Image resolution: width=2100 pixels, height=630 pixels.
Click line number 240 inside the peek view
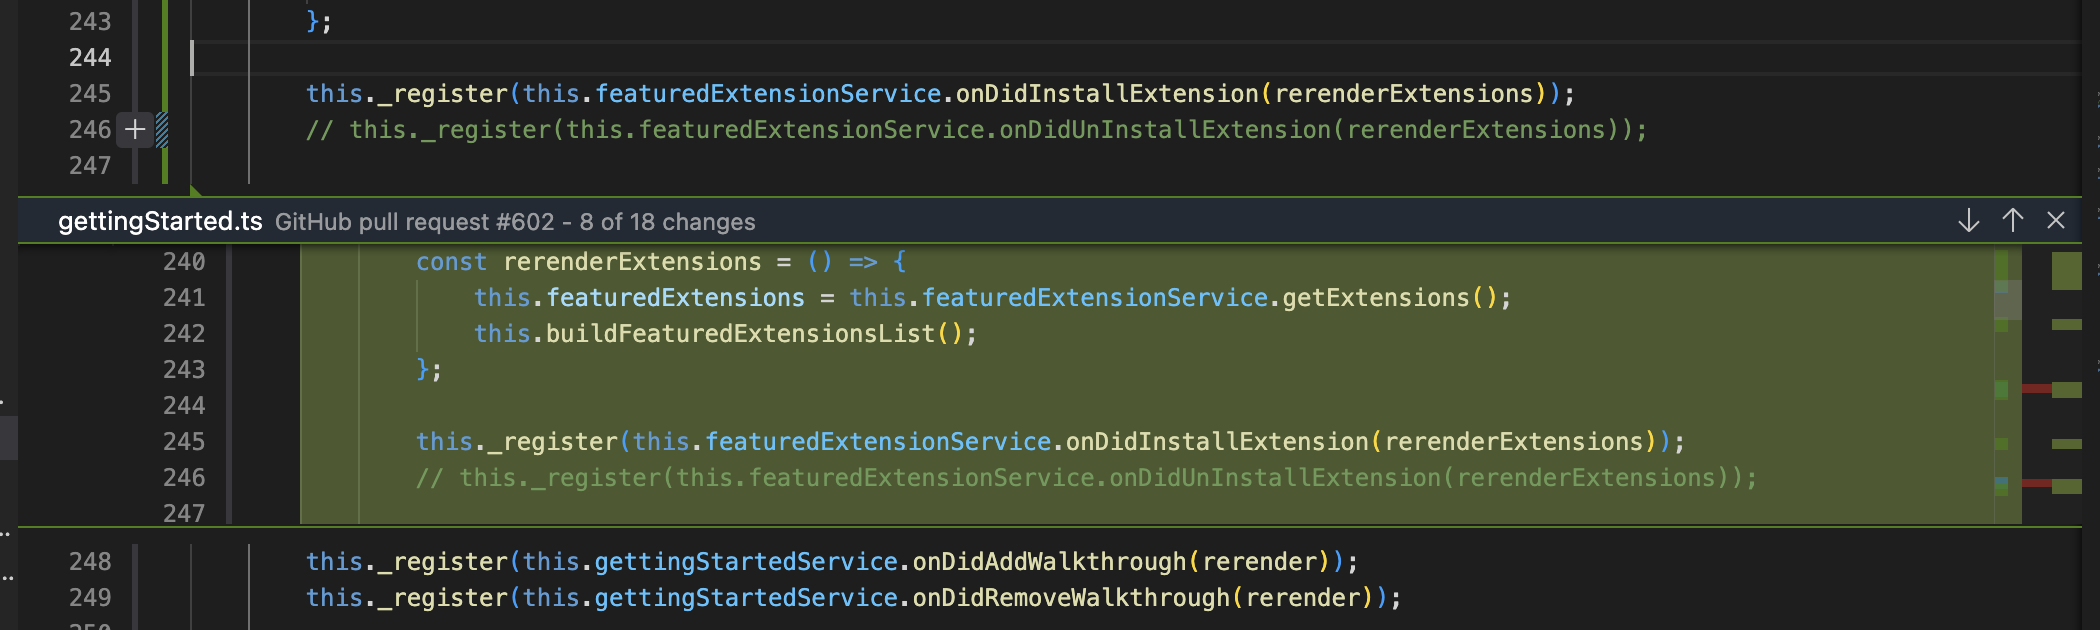[185, 261]
